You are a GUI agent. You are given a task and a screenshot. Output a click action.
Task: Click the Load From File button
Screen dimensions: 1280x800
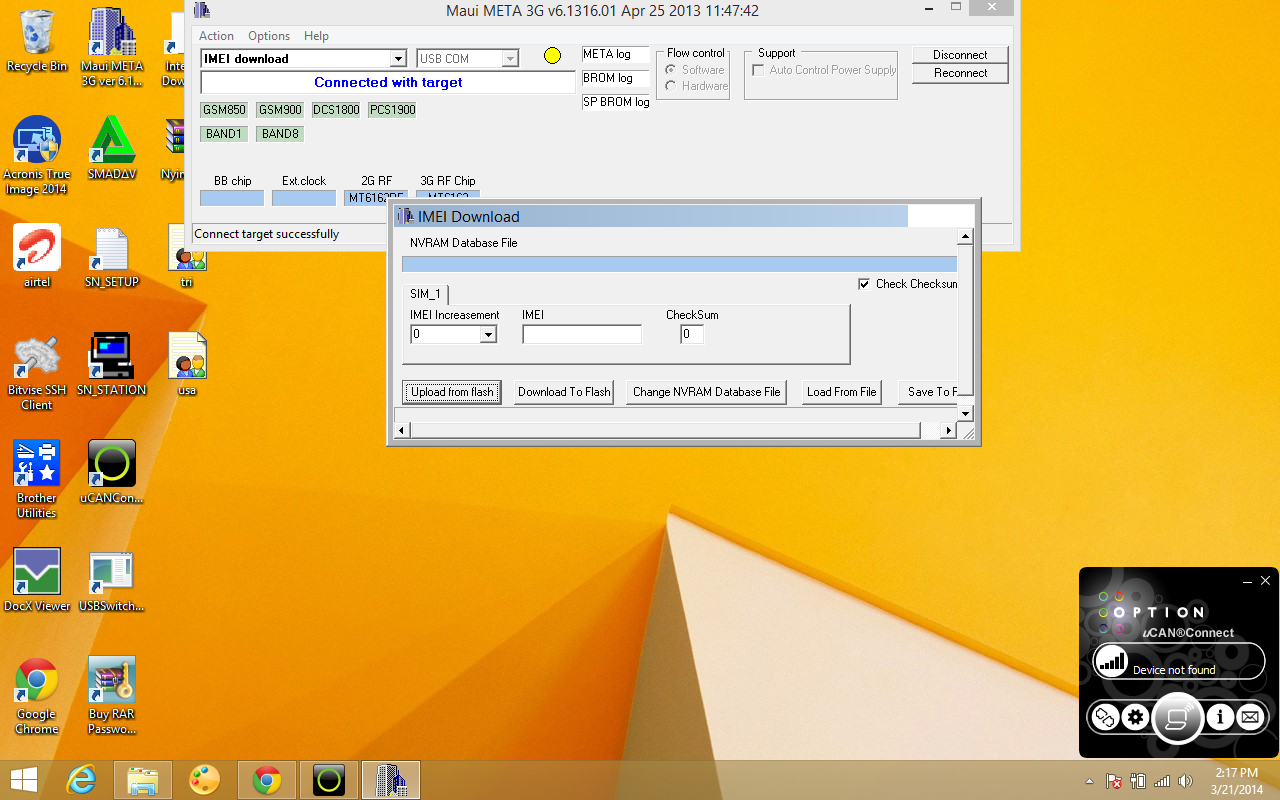point(842,392)
